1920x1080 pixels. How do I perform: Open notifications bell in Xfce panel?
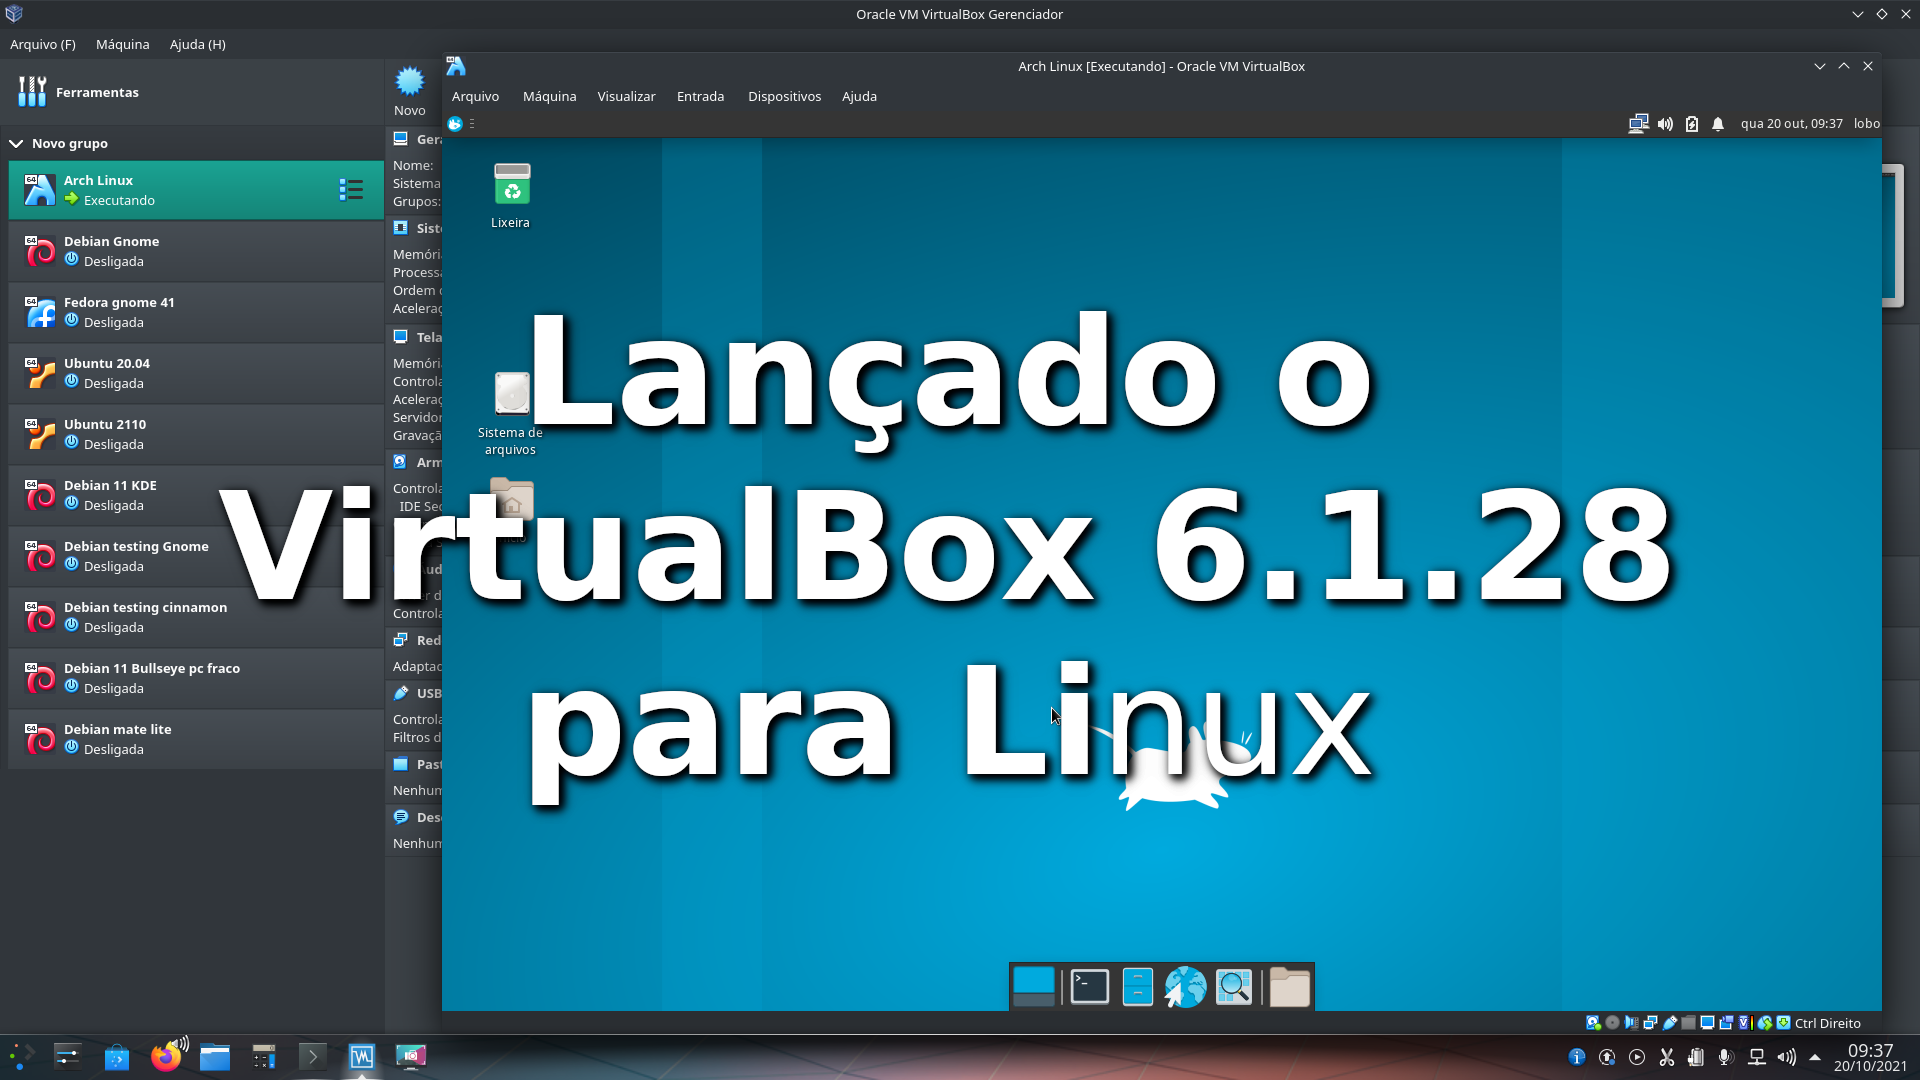[1718, 124]
